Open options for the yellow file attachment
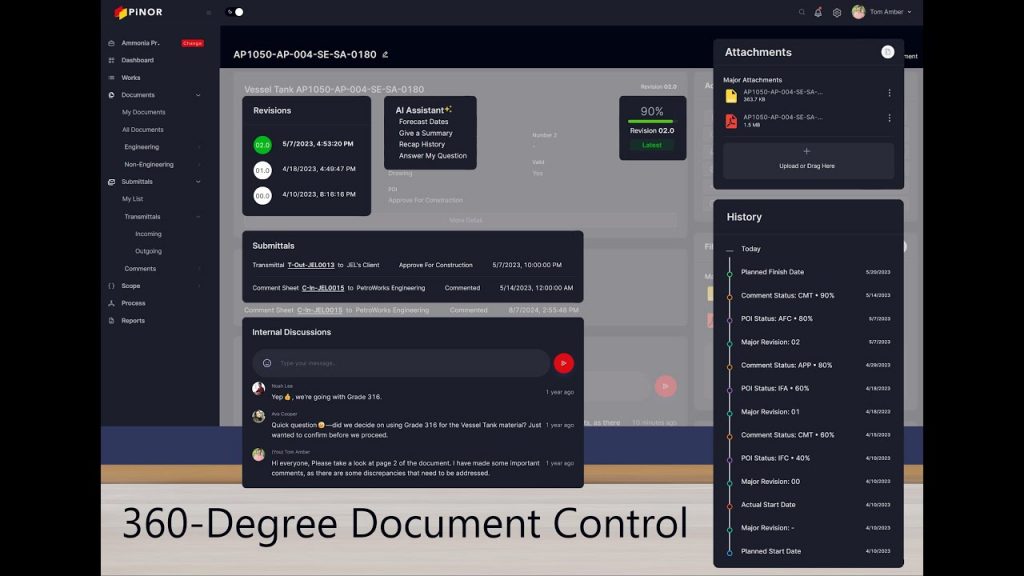Screen dimensions: 1024x576 click(x=889, y=93)
